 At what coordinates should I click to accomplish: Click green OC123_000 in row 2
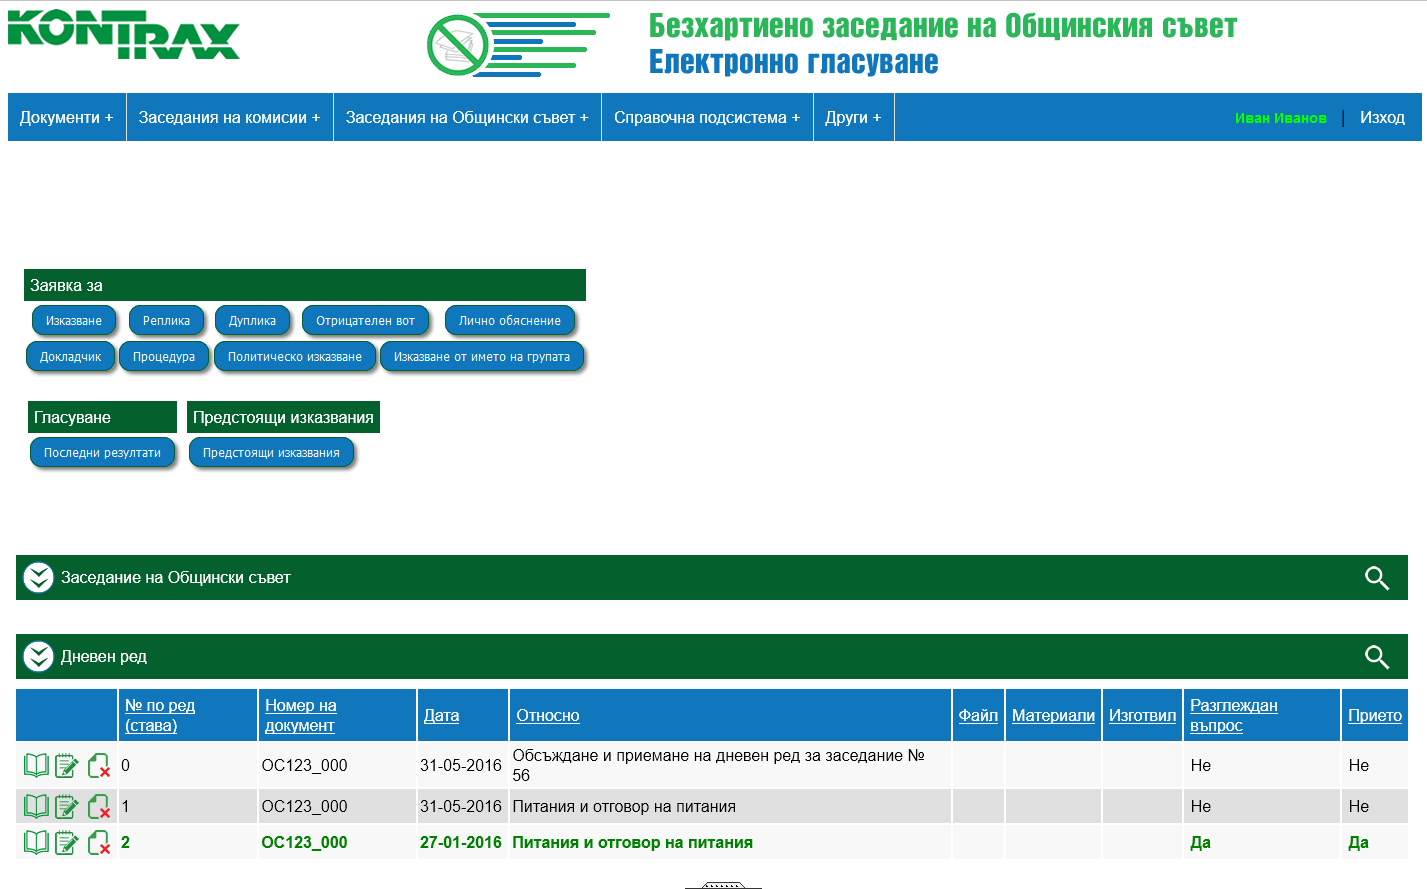point(305,842)
